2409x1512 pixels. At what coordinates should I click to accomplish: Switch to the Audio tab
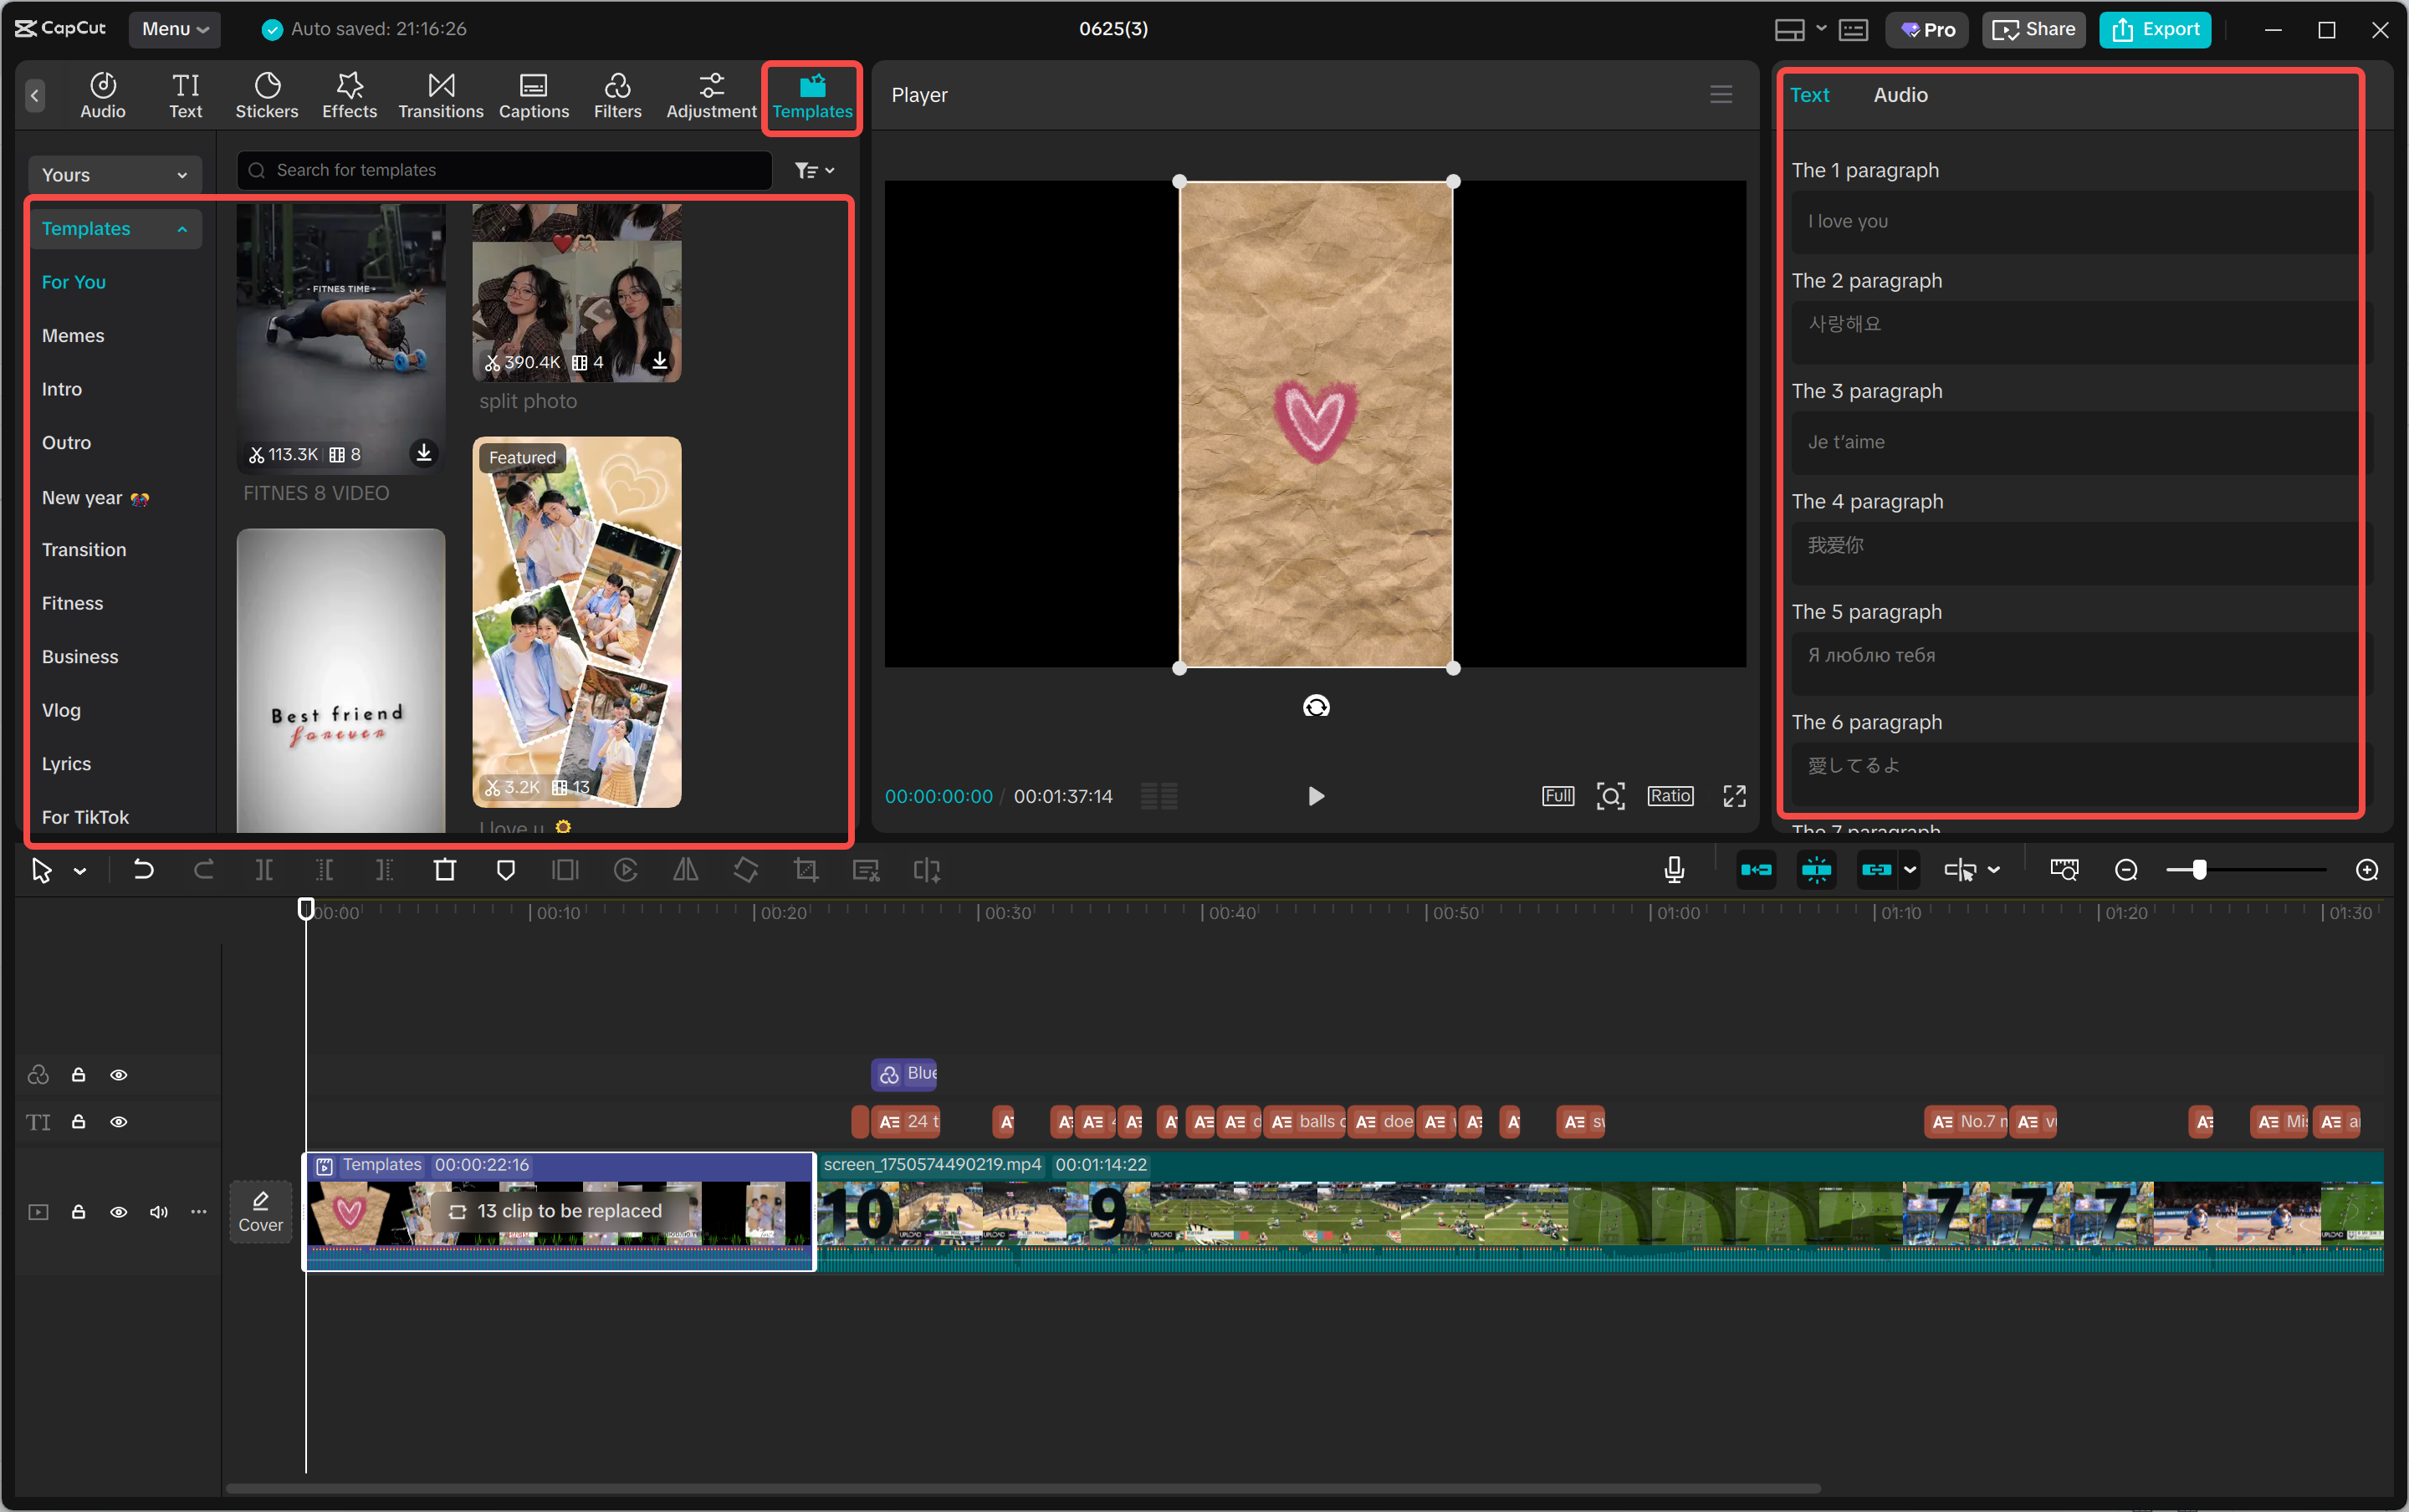pos(1900,95)
